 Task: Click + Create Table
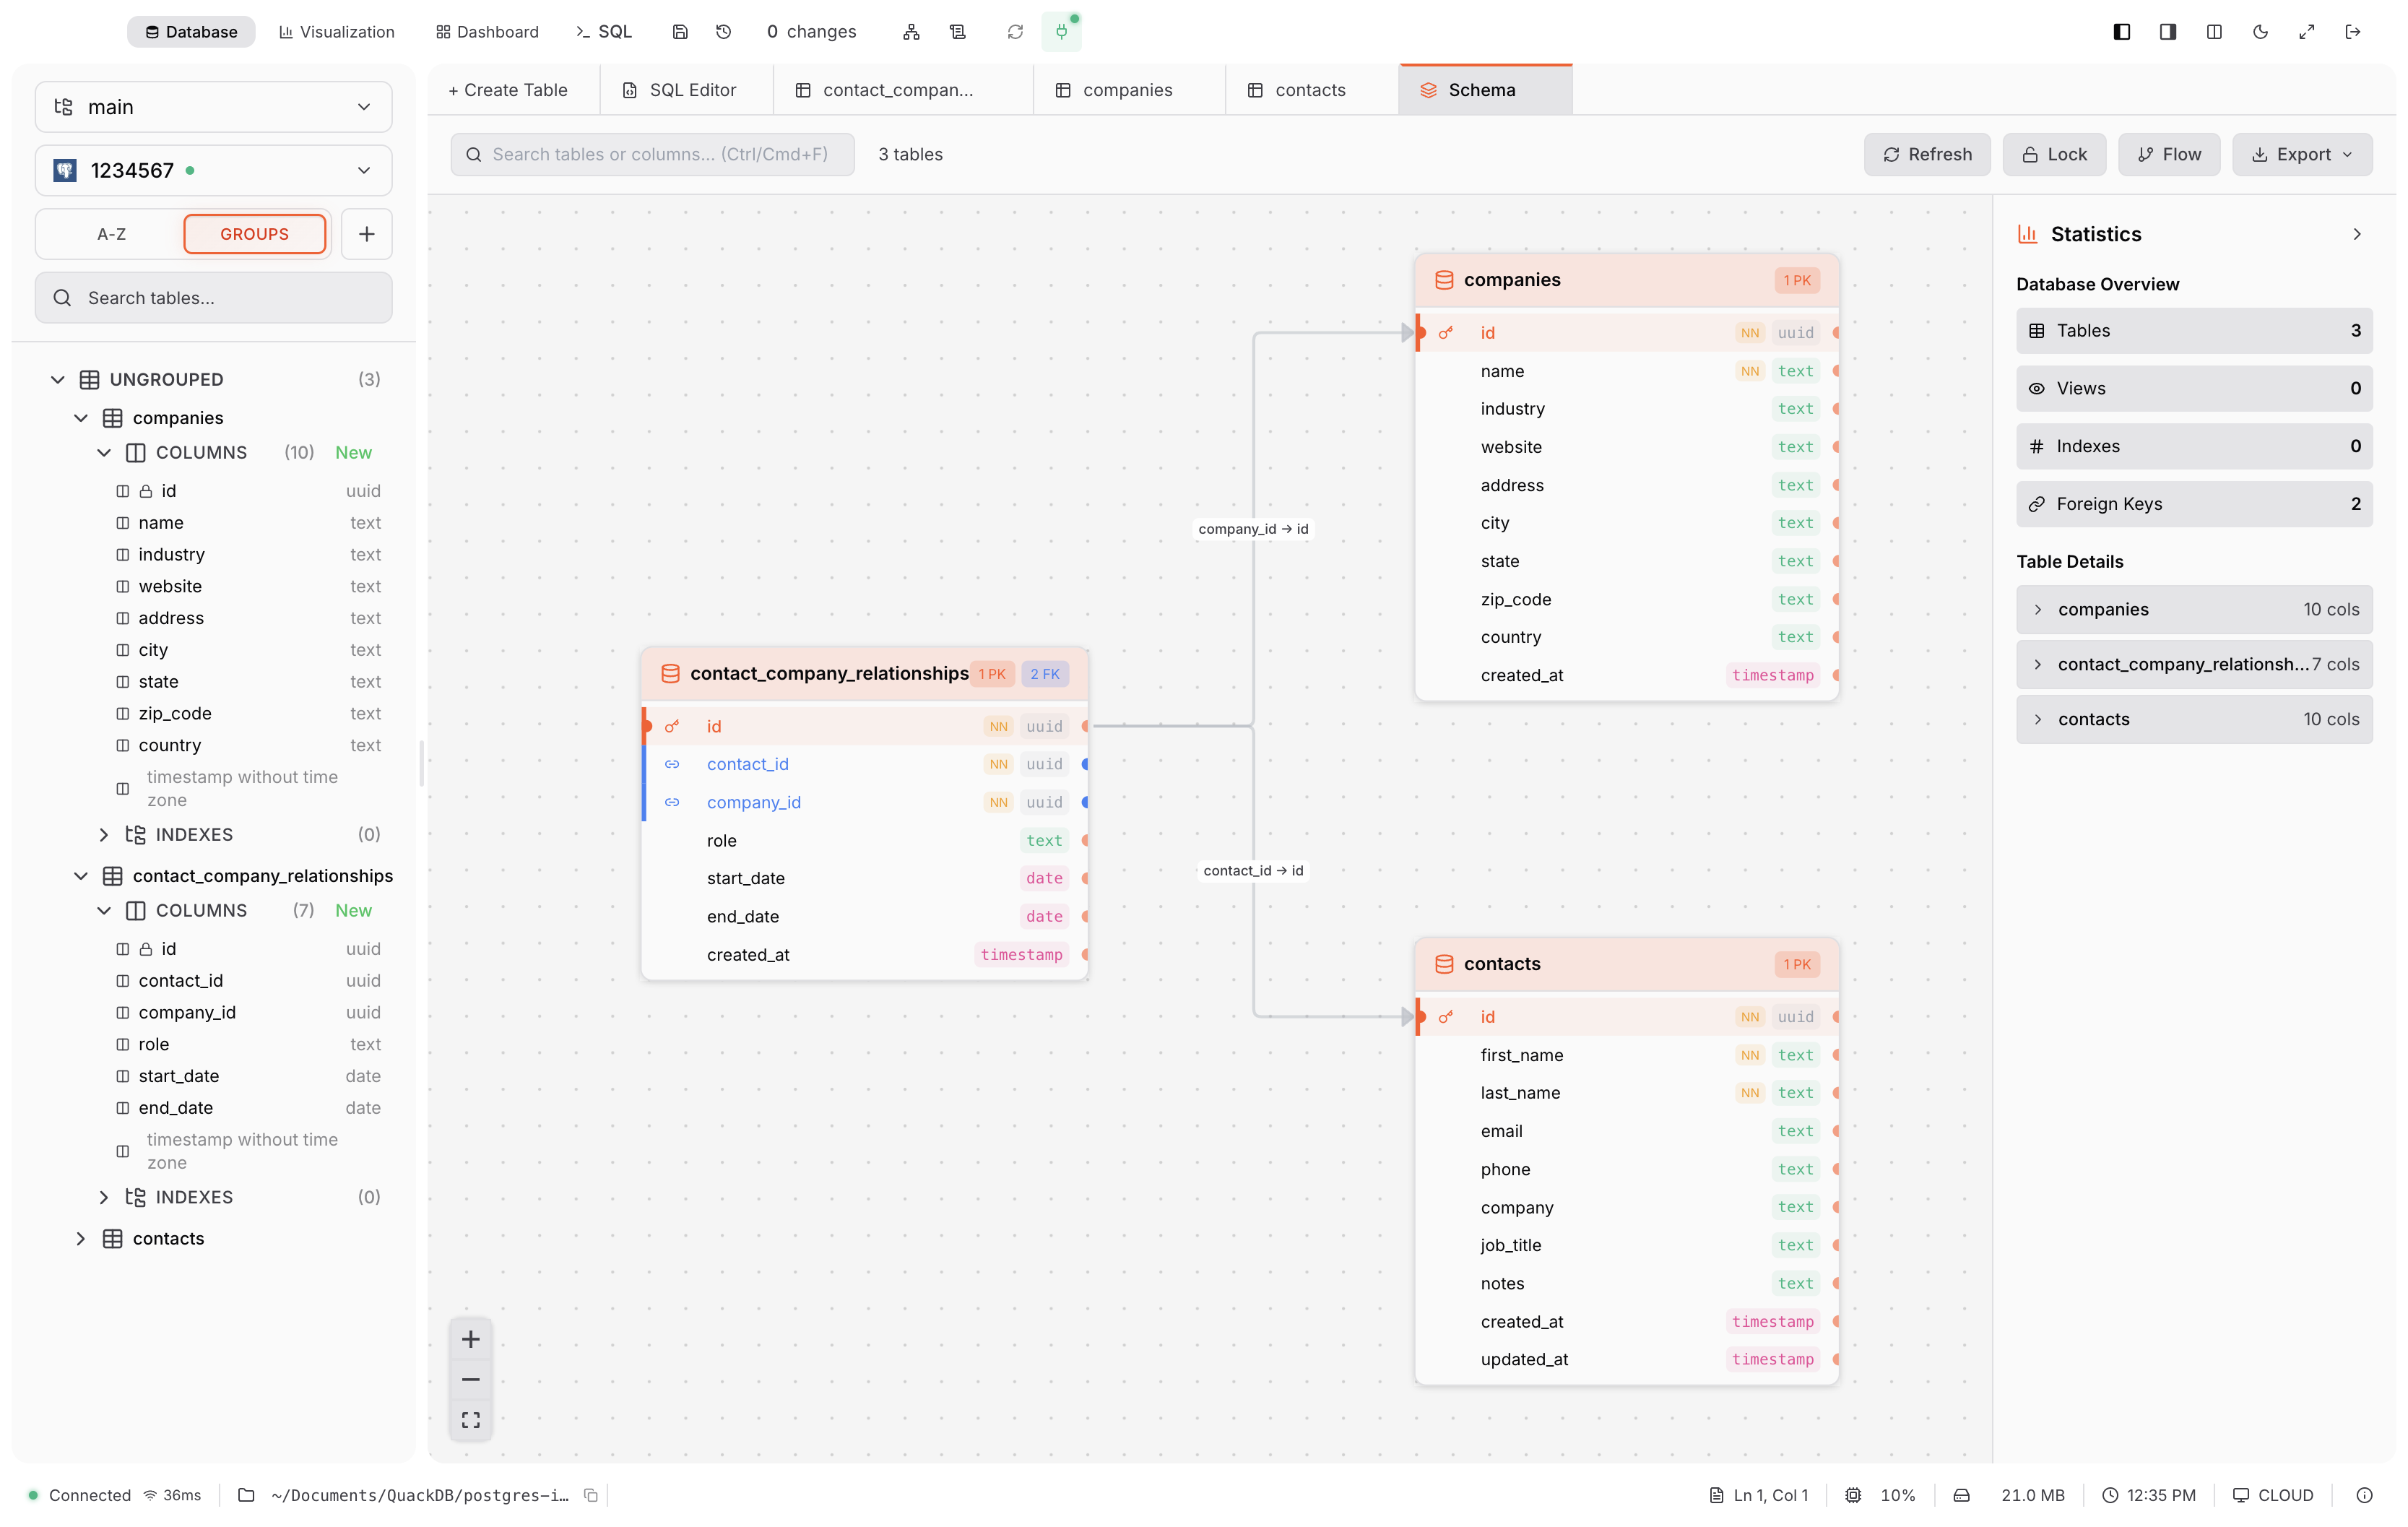coord(508,90)
